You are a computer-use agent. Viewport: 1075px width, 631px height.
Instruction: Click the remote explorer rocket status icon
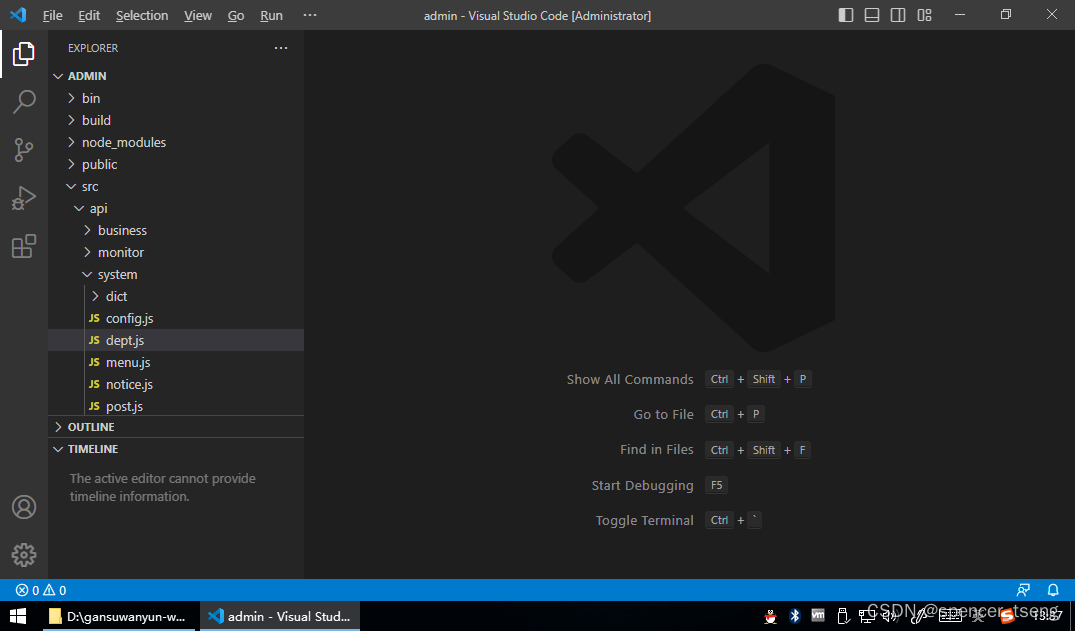point(1023,590)
